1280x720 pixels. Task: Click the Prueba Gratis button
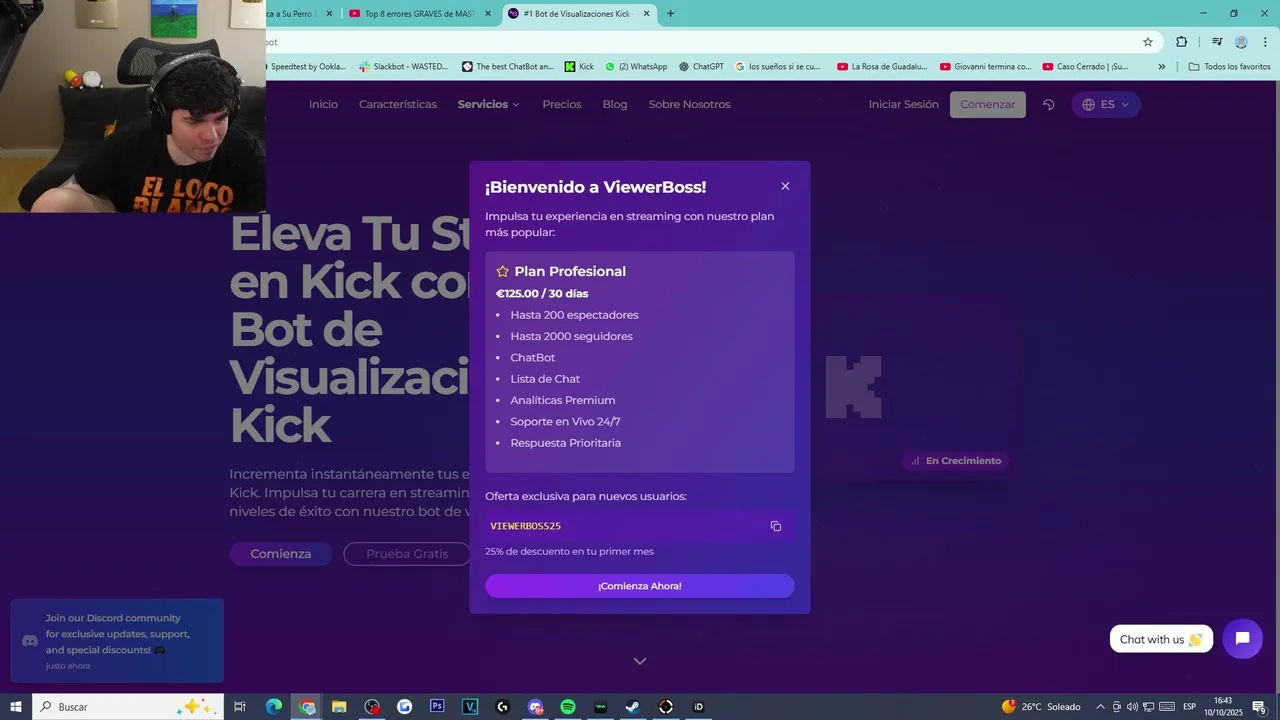(x=407, y=554)
